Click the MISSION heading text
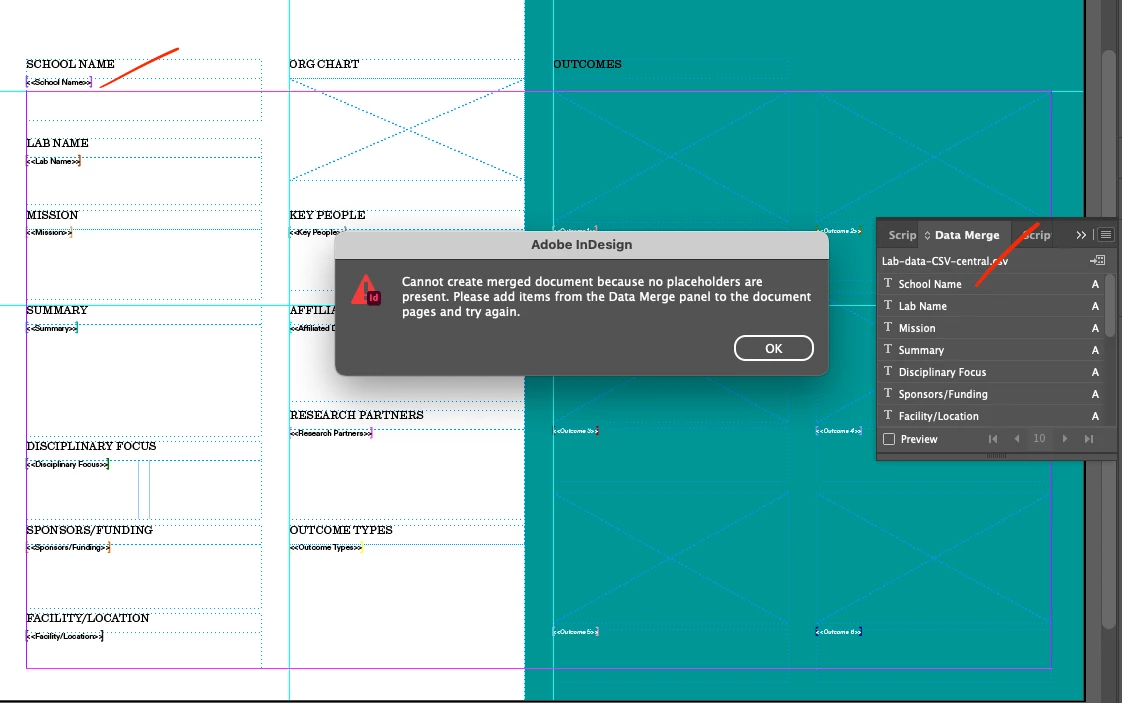Image resolution: width=1122 pixels, height=703 pixels. point(52,215)
